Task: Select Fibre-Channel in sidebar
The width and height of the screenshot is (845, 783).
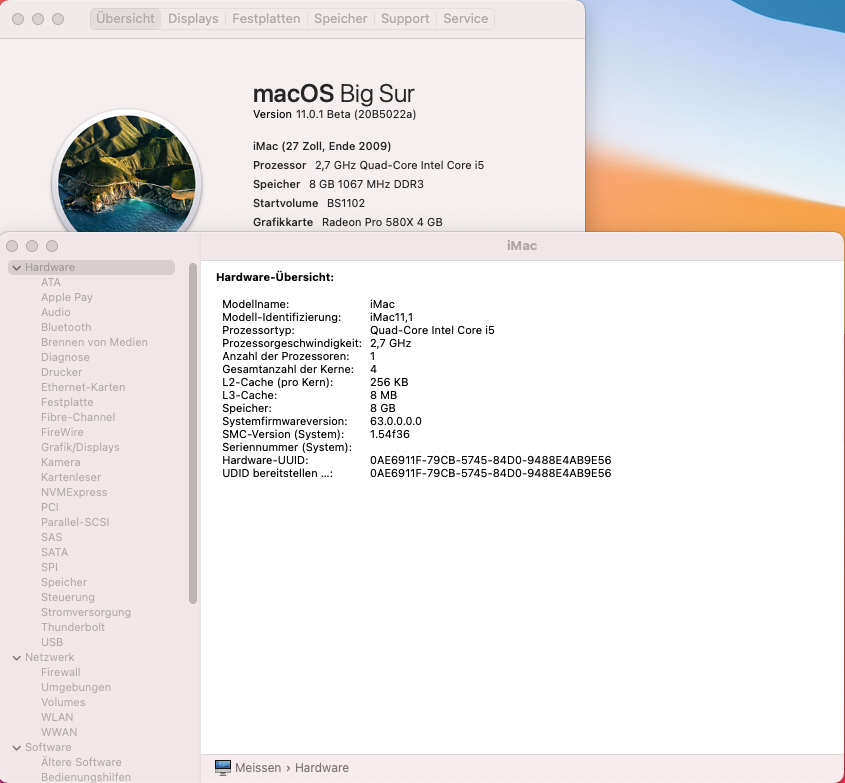Action: coord(78,418)
